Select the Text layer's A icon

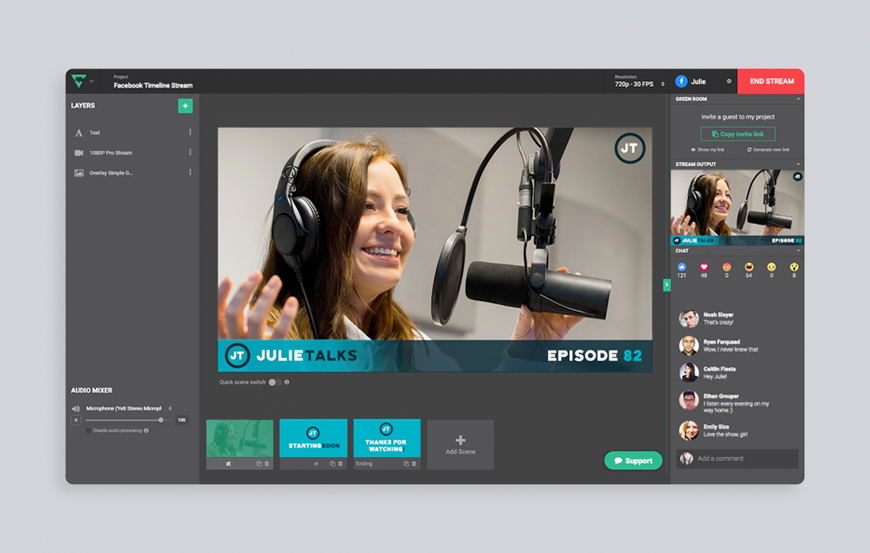79,133
